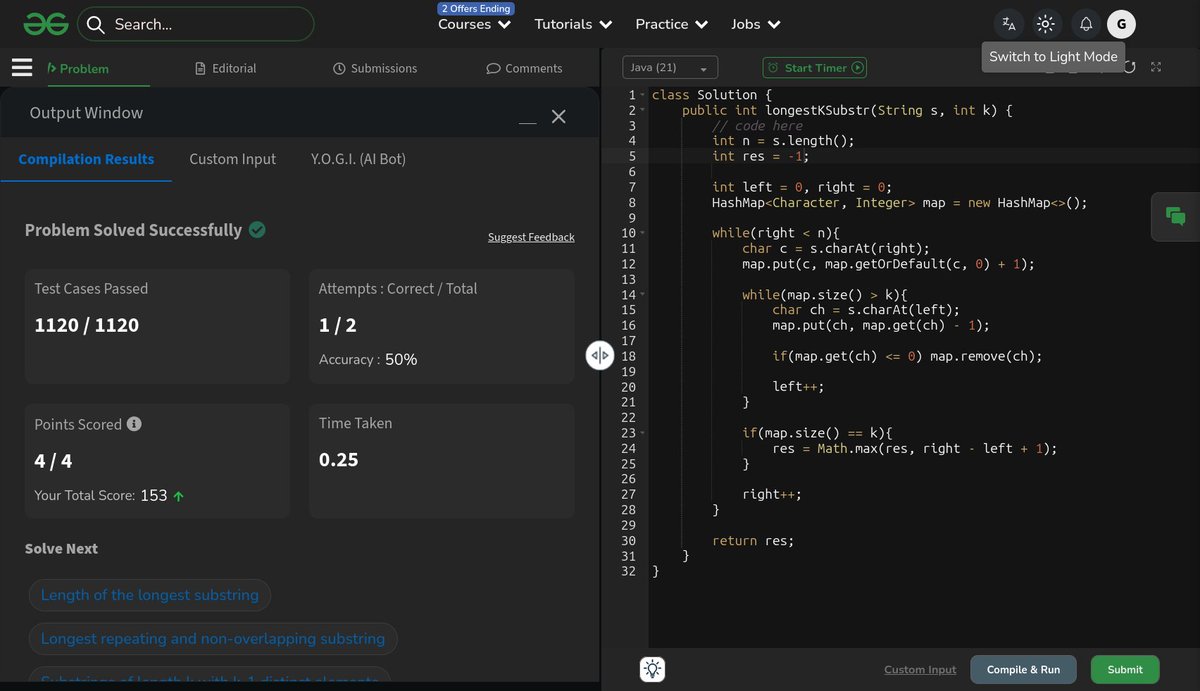This screenshot has height=691, width=1200.
Task: Open Y.O.G.I. (AI Bot) tab
Action: tap(358, 159)
